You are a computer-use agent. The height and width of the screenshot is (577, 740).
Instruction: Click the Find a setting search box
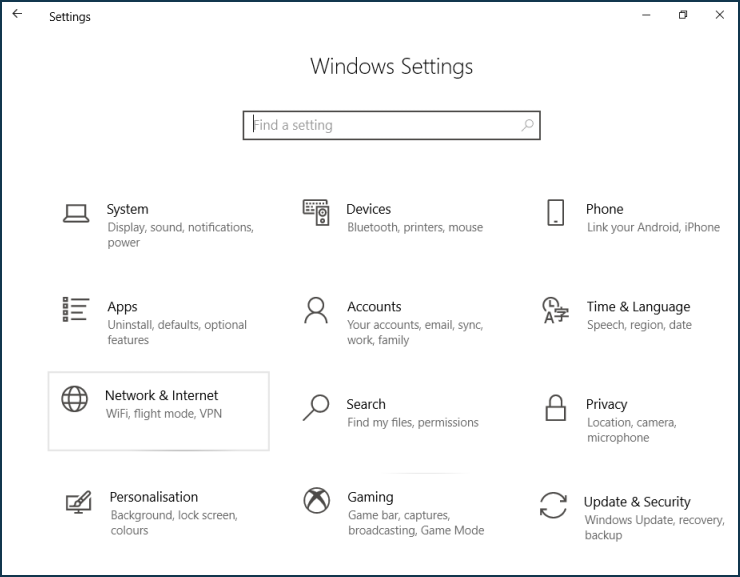tap(391, 125)
